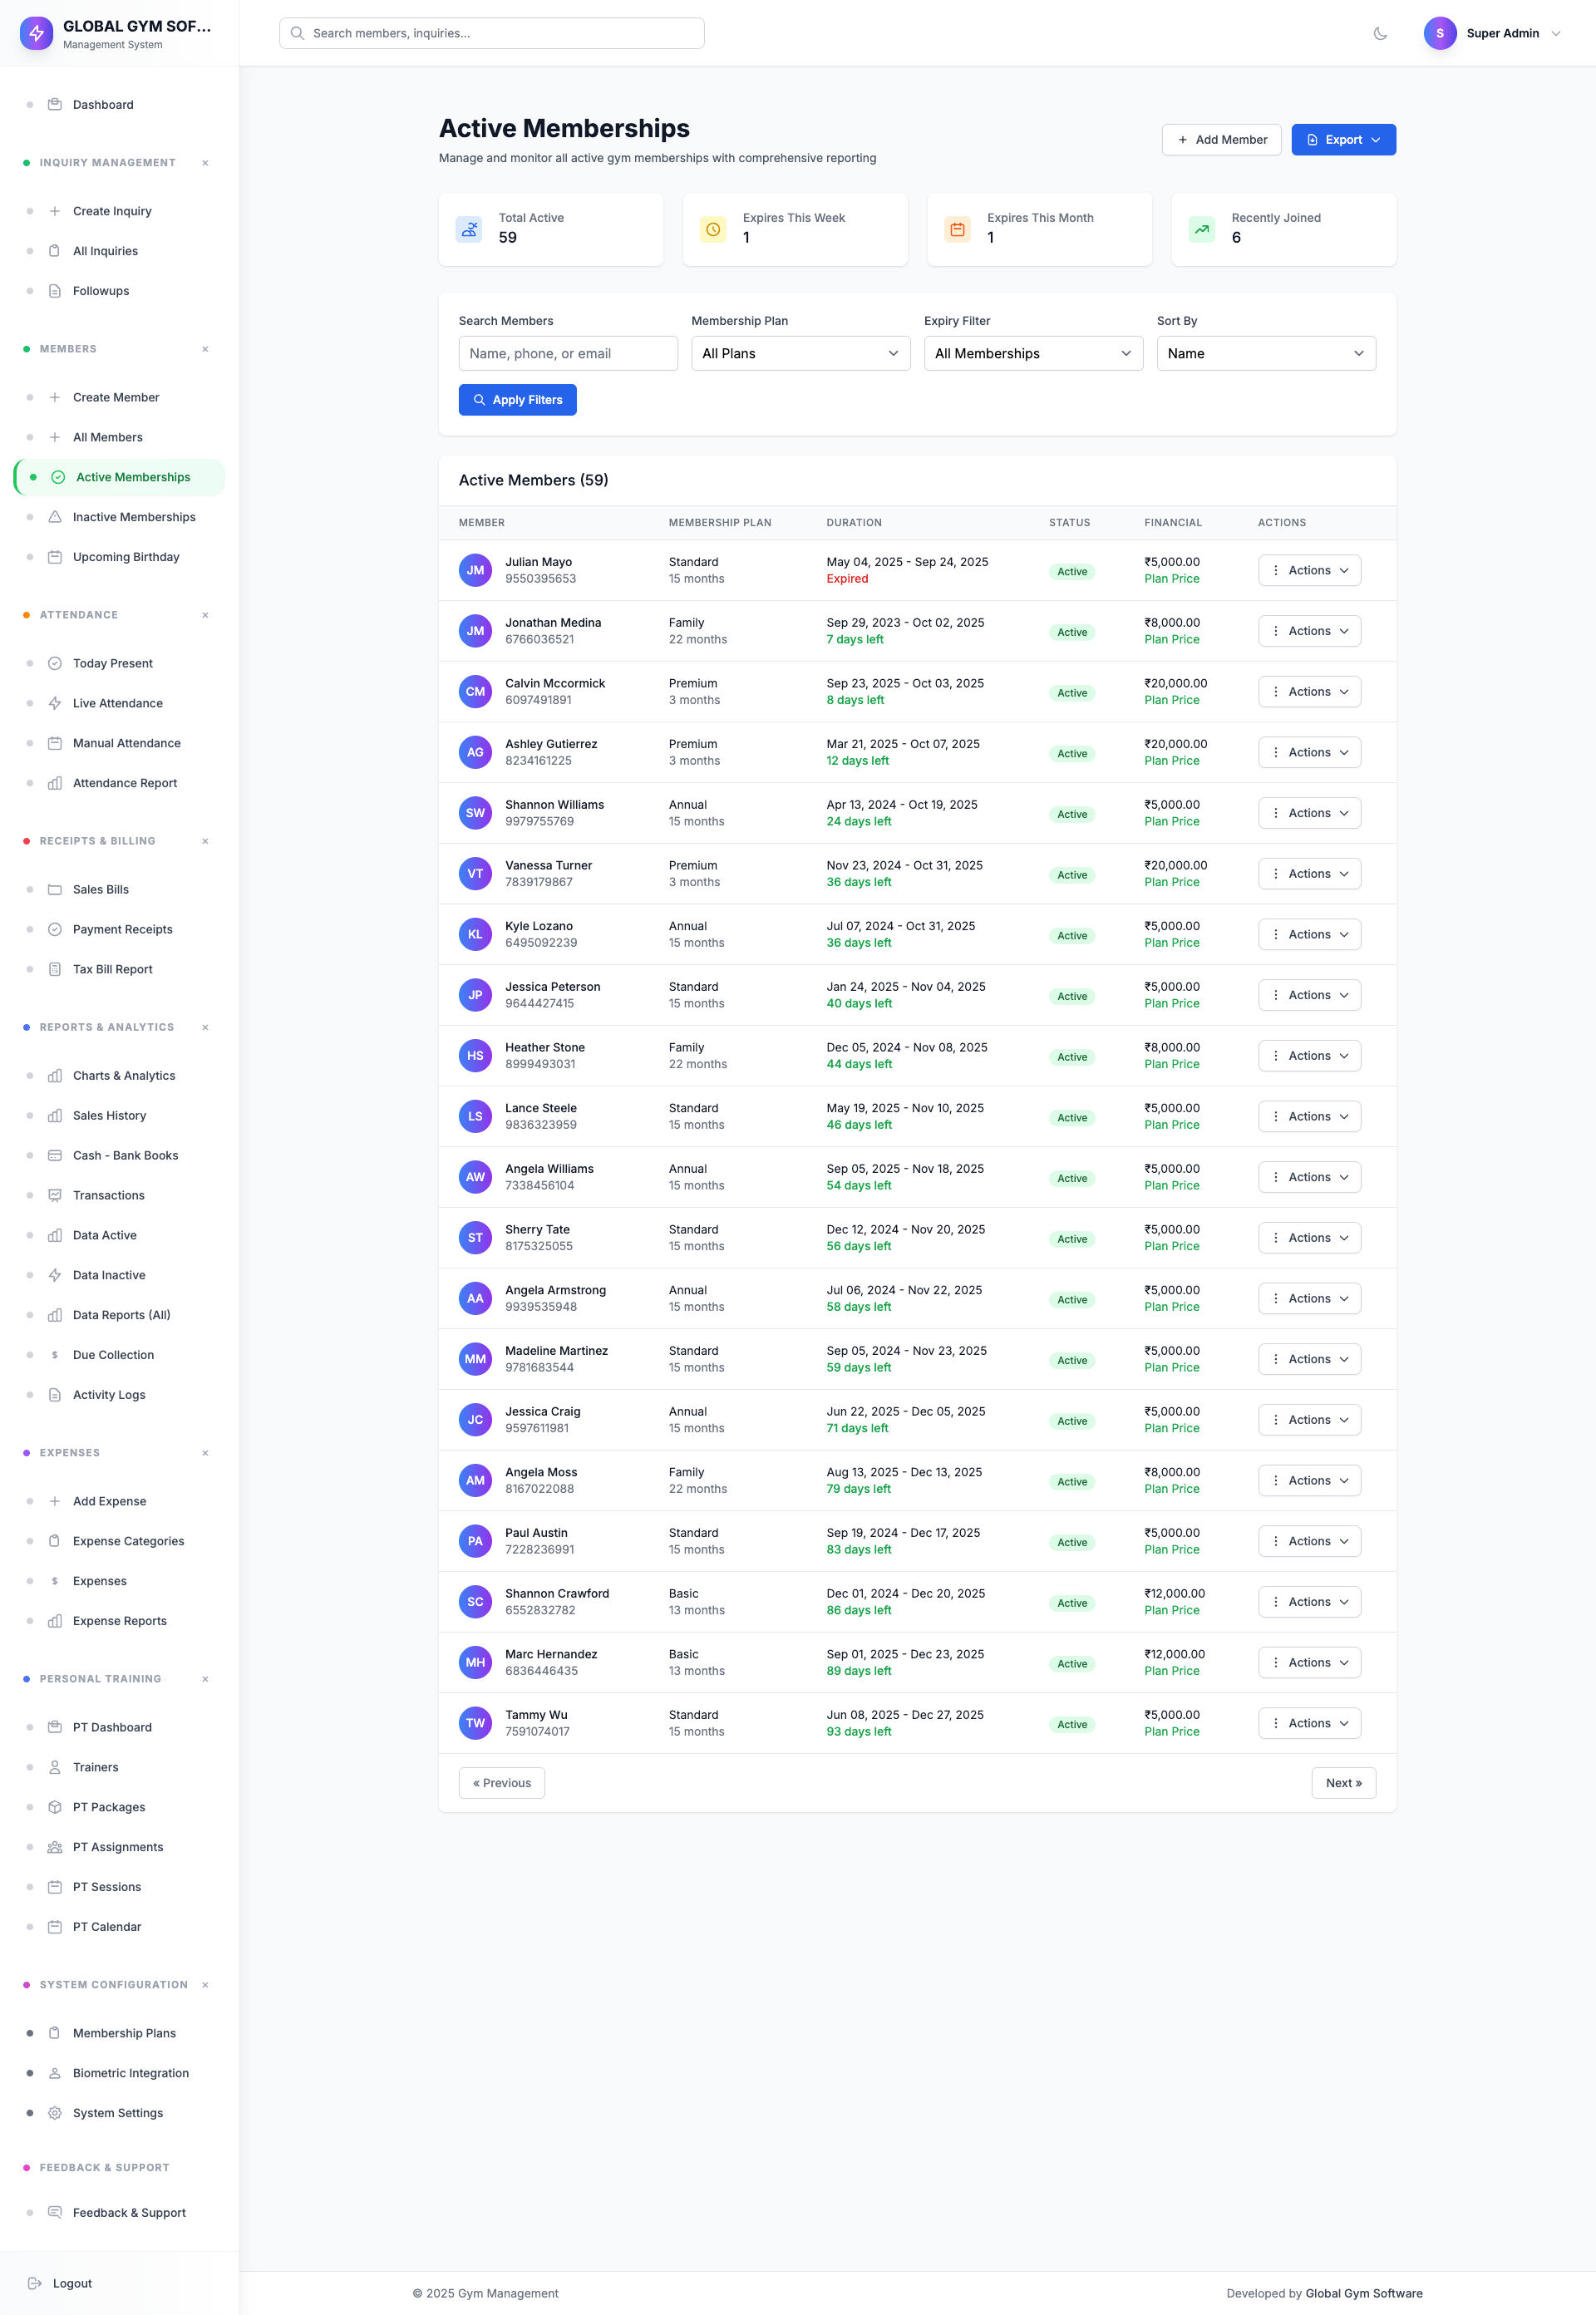Click the search magnifier icon in top bar

(297, 33)
